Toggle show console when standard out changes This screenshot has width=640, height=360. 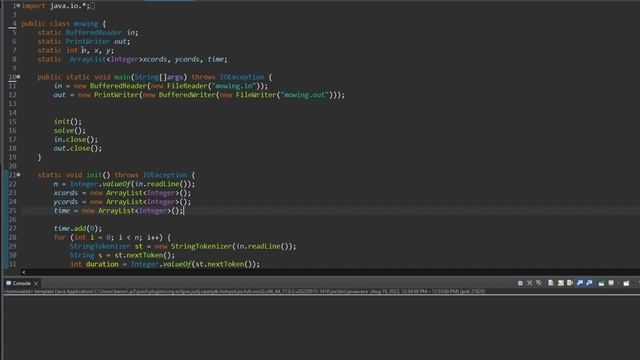tap(580, 283)
